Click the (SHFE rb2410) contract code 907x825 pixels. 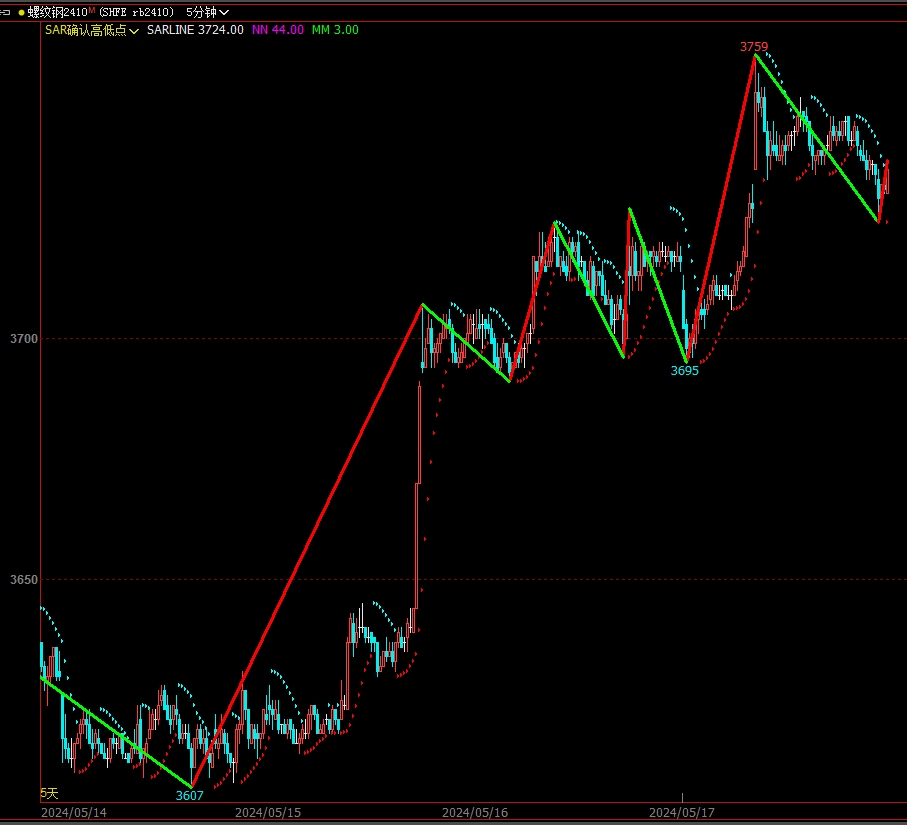point(136,12)
